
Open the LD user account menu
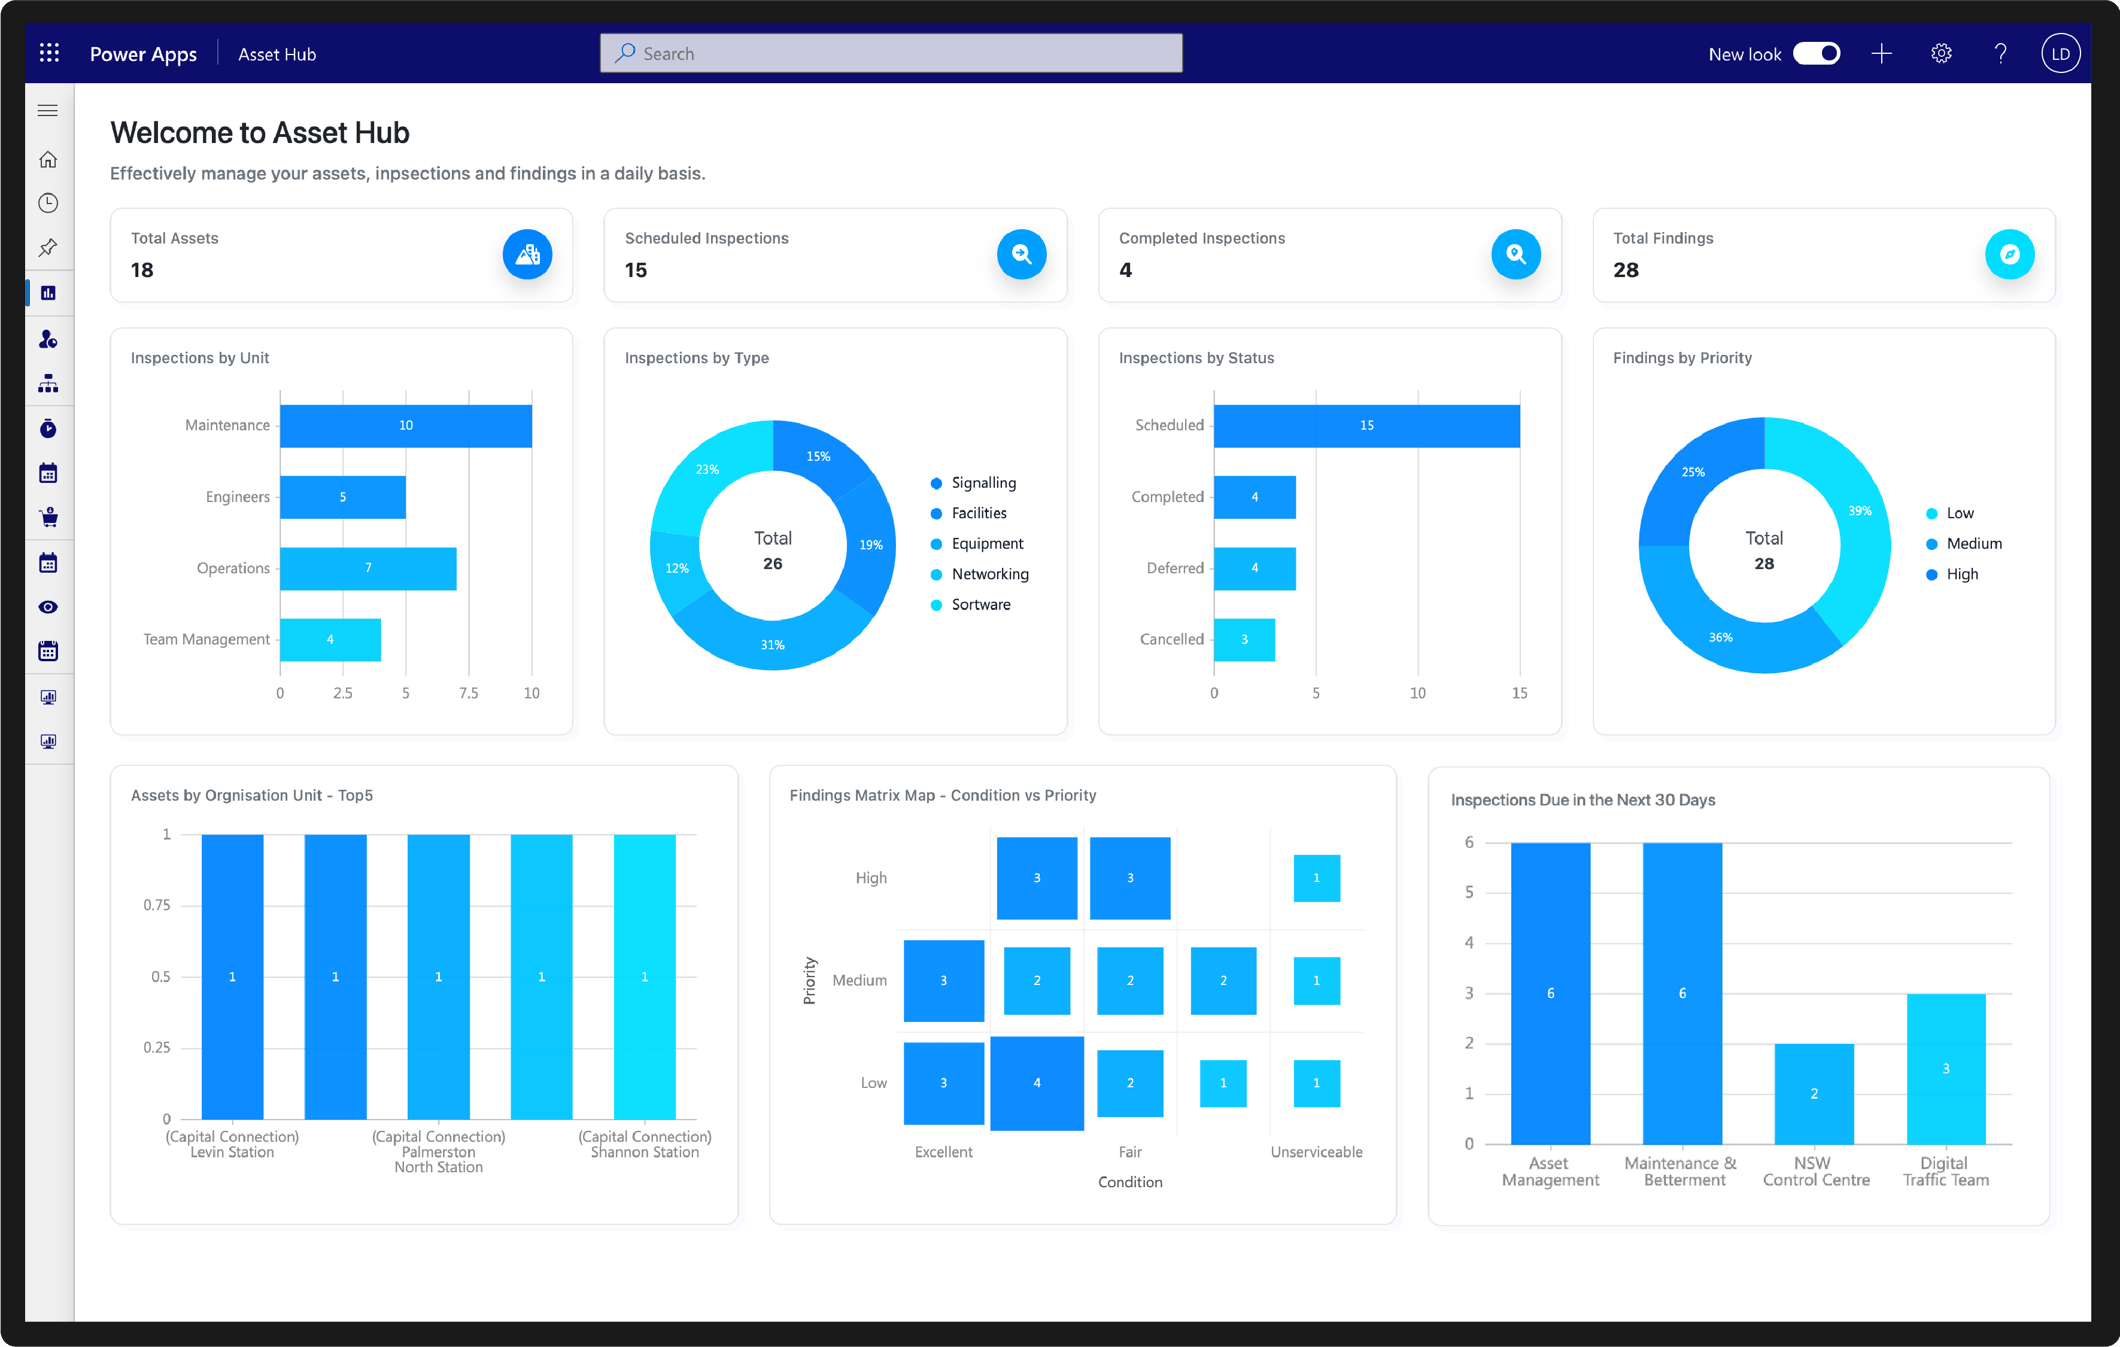[2060, 53]
